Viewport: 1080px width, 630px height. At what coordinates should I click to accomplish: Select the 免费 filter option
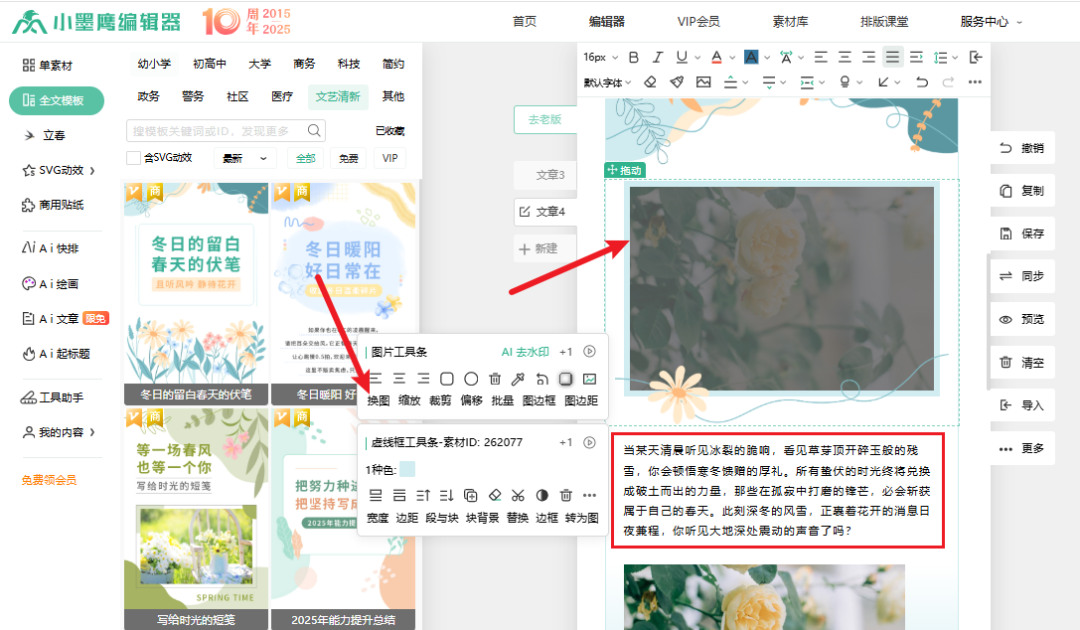coord(348,158)
